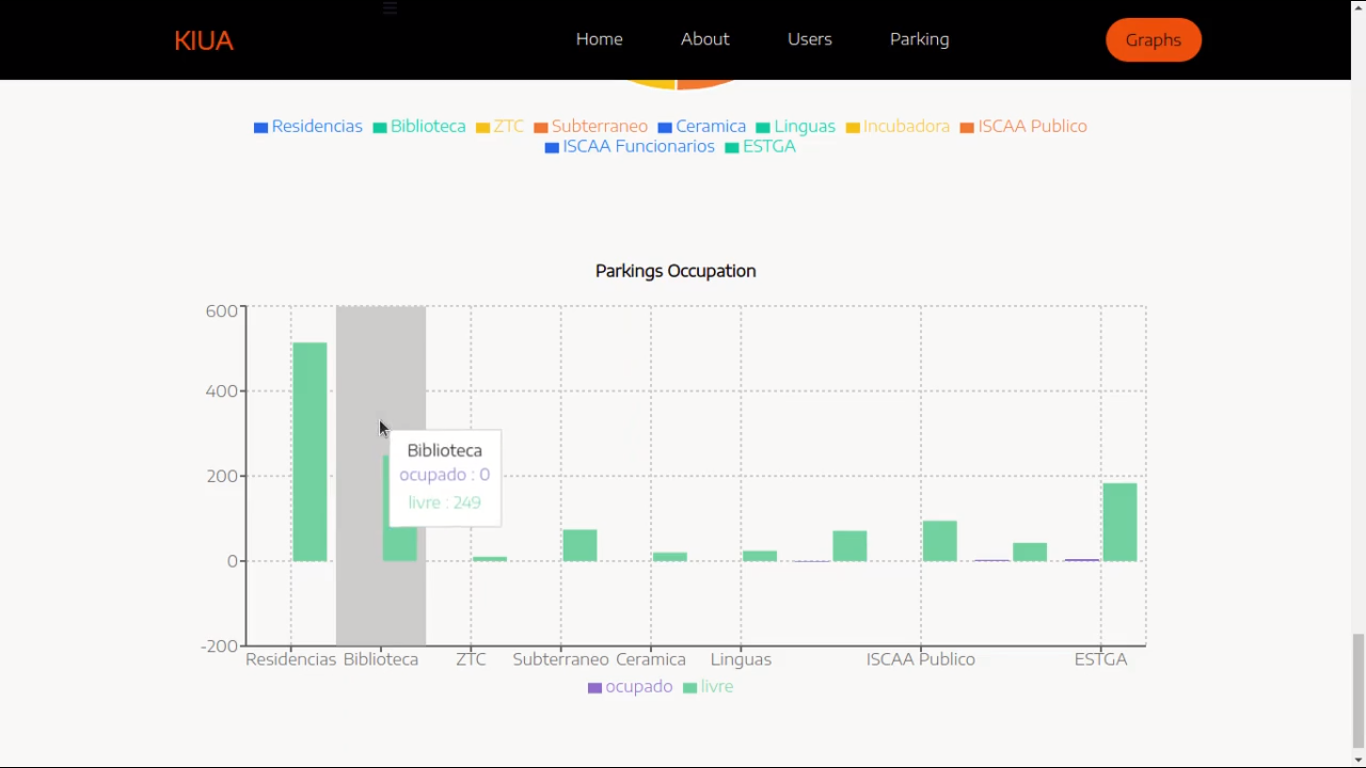The width and height of the screenshot is (1366, 768).
Task: Click the ISCAA Funcionarios legend swatch icon
Action: pos(552,148)
